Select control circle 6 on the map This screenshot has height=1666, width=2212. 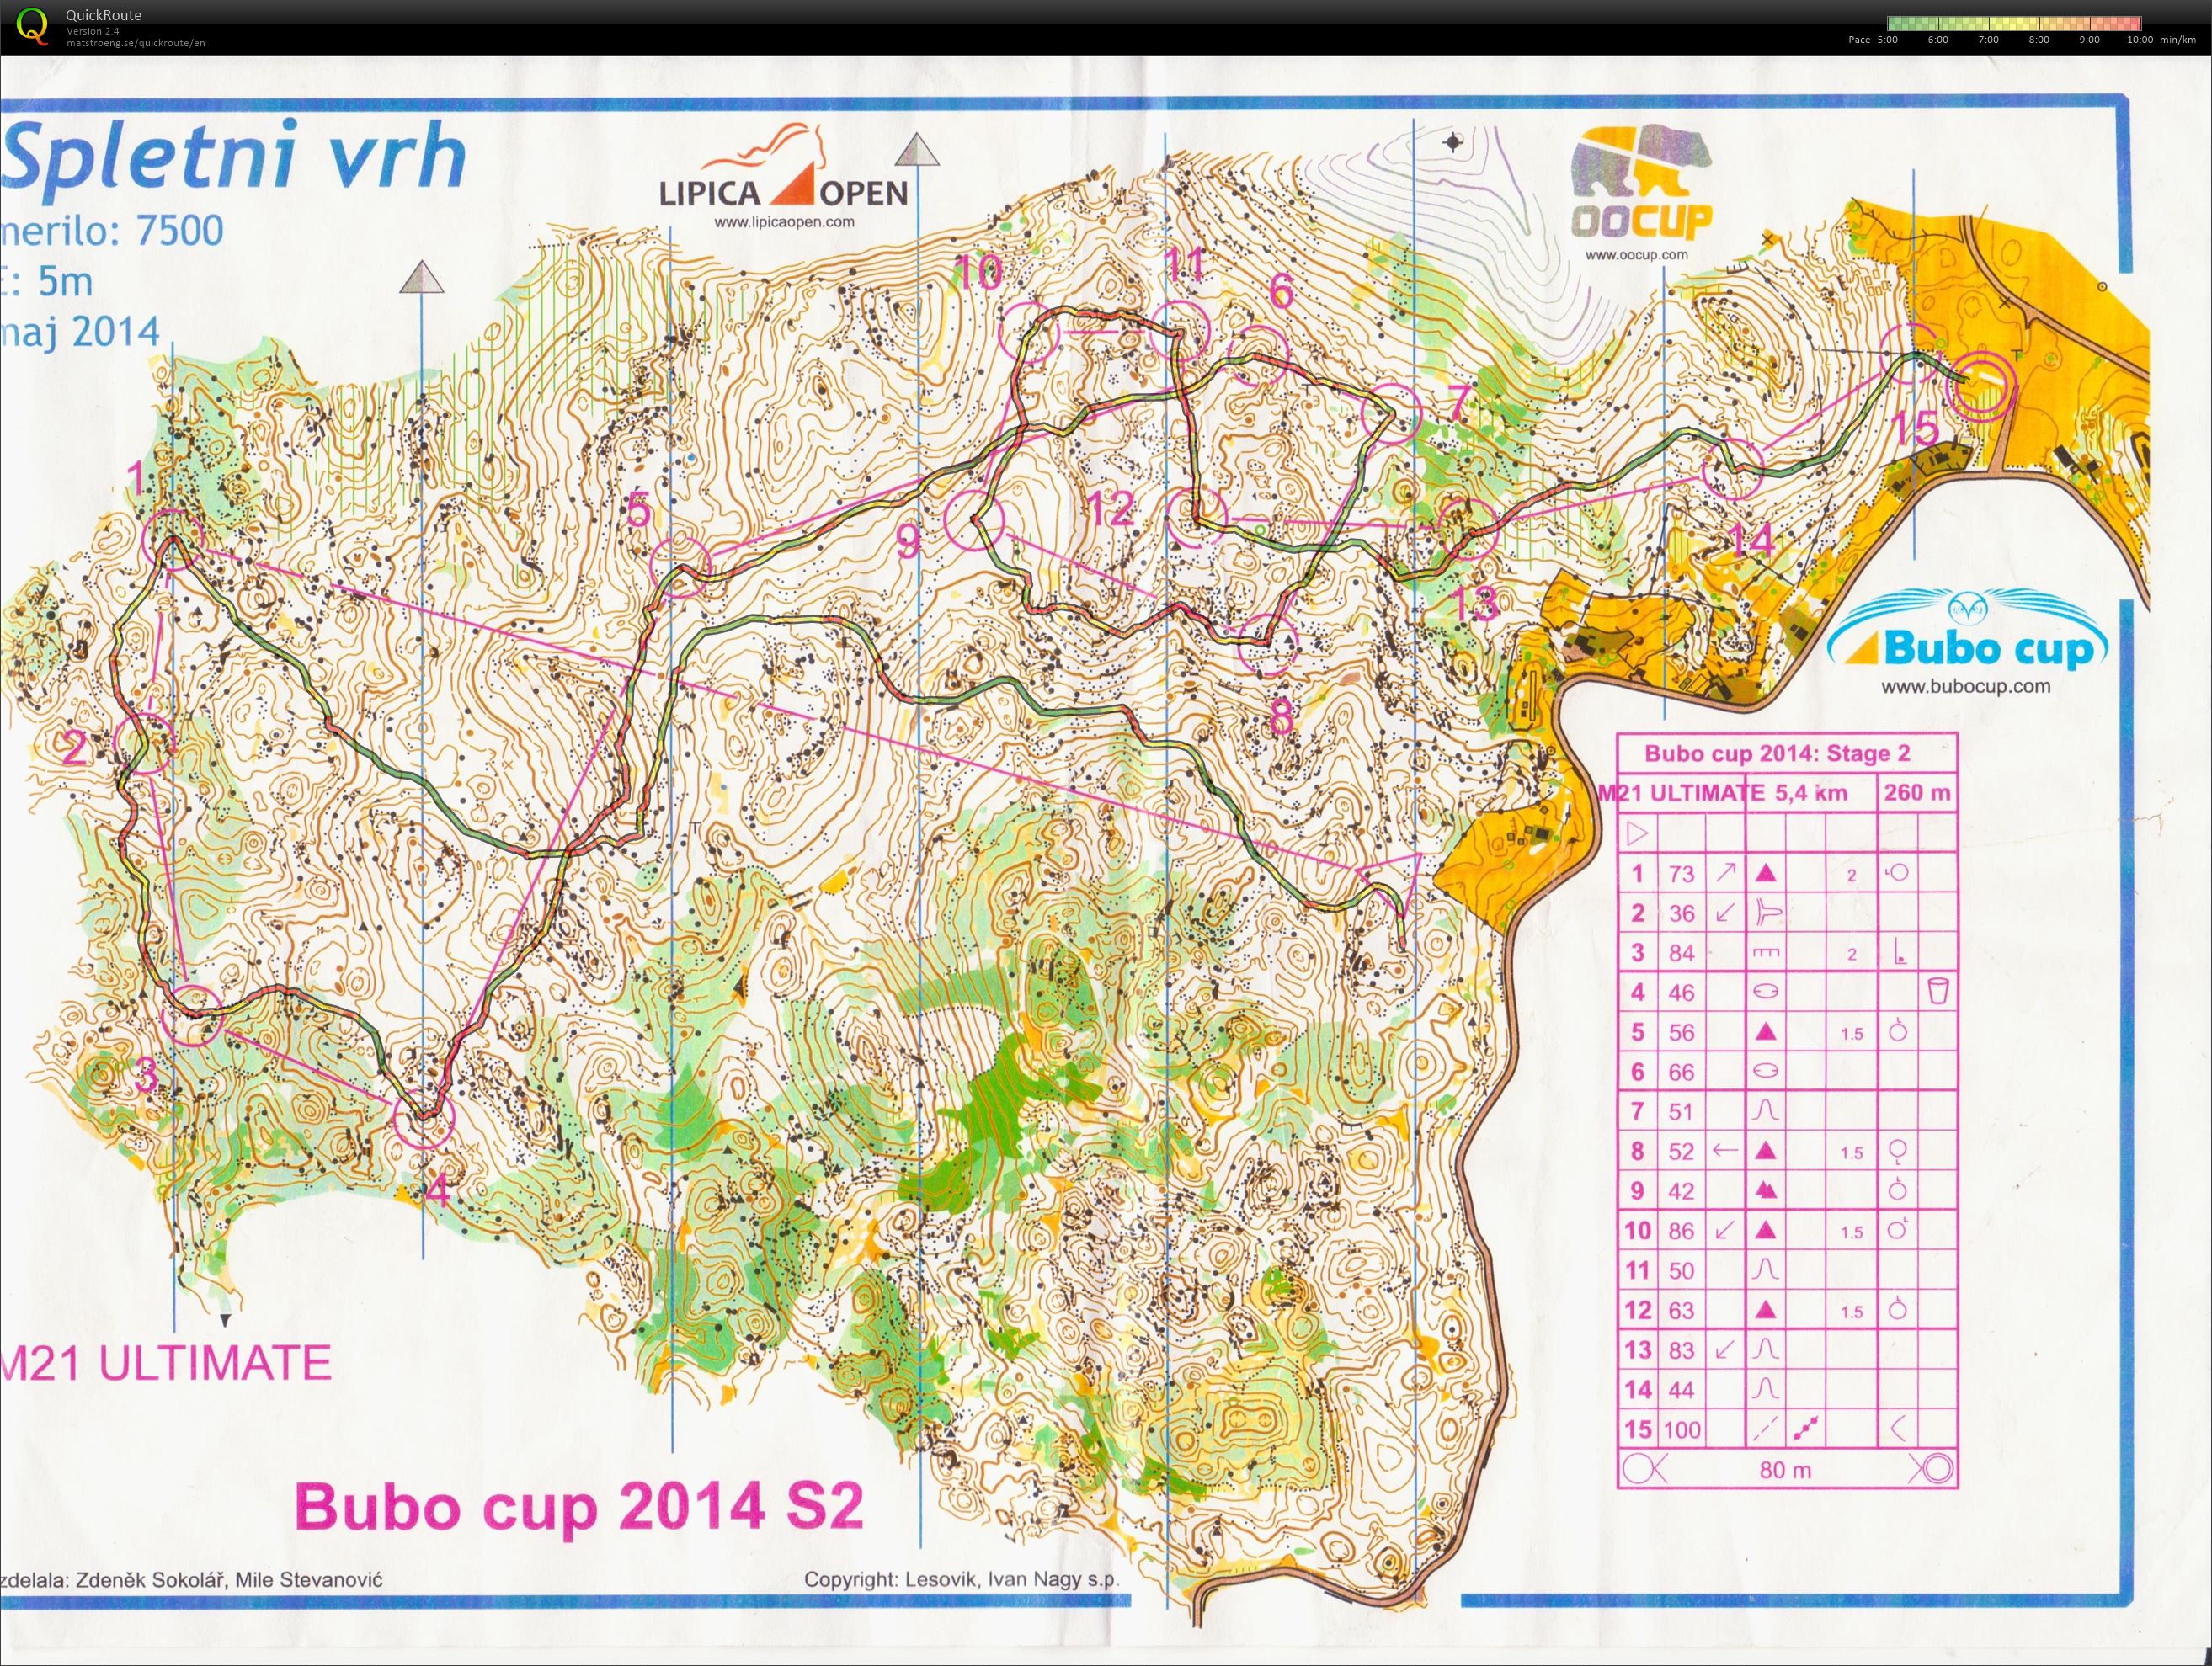point(1256,358)
